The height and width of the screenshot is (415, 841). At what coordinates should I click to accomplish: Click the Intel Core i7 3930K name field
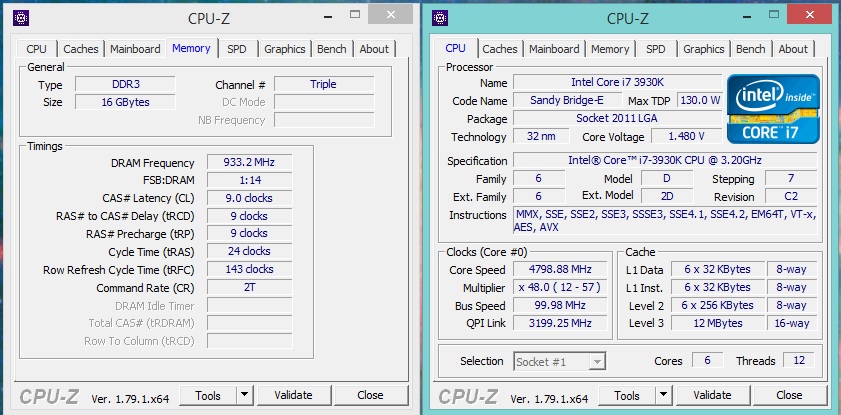pyautogui.click(x=617, y=83)
